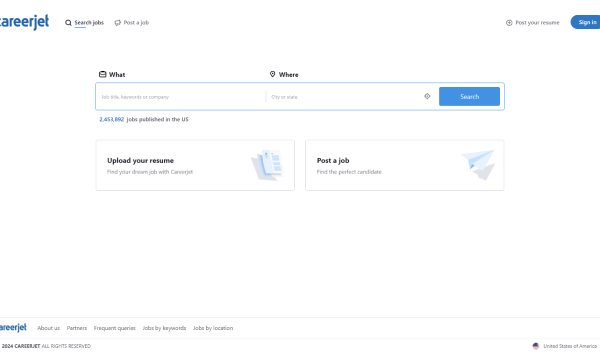Open the Frequent queries footer link
600x360 pixels.
tap(114, 328)
